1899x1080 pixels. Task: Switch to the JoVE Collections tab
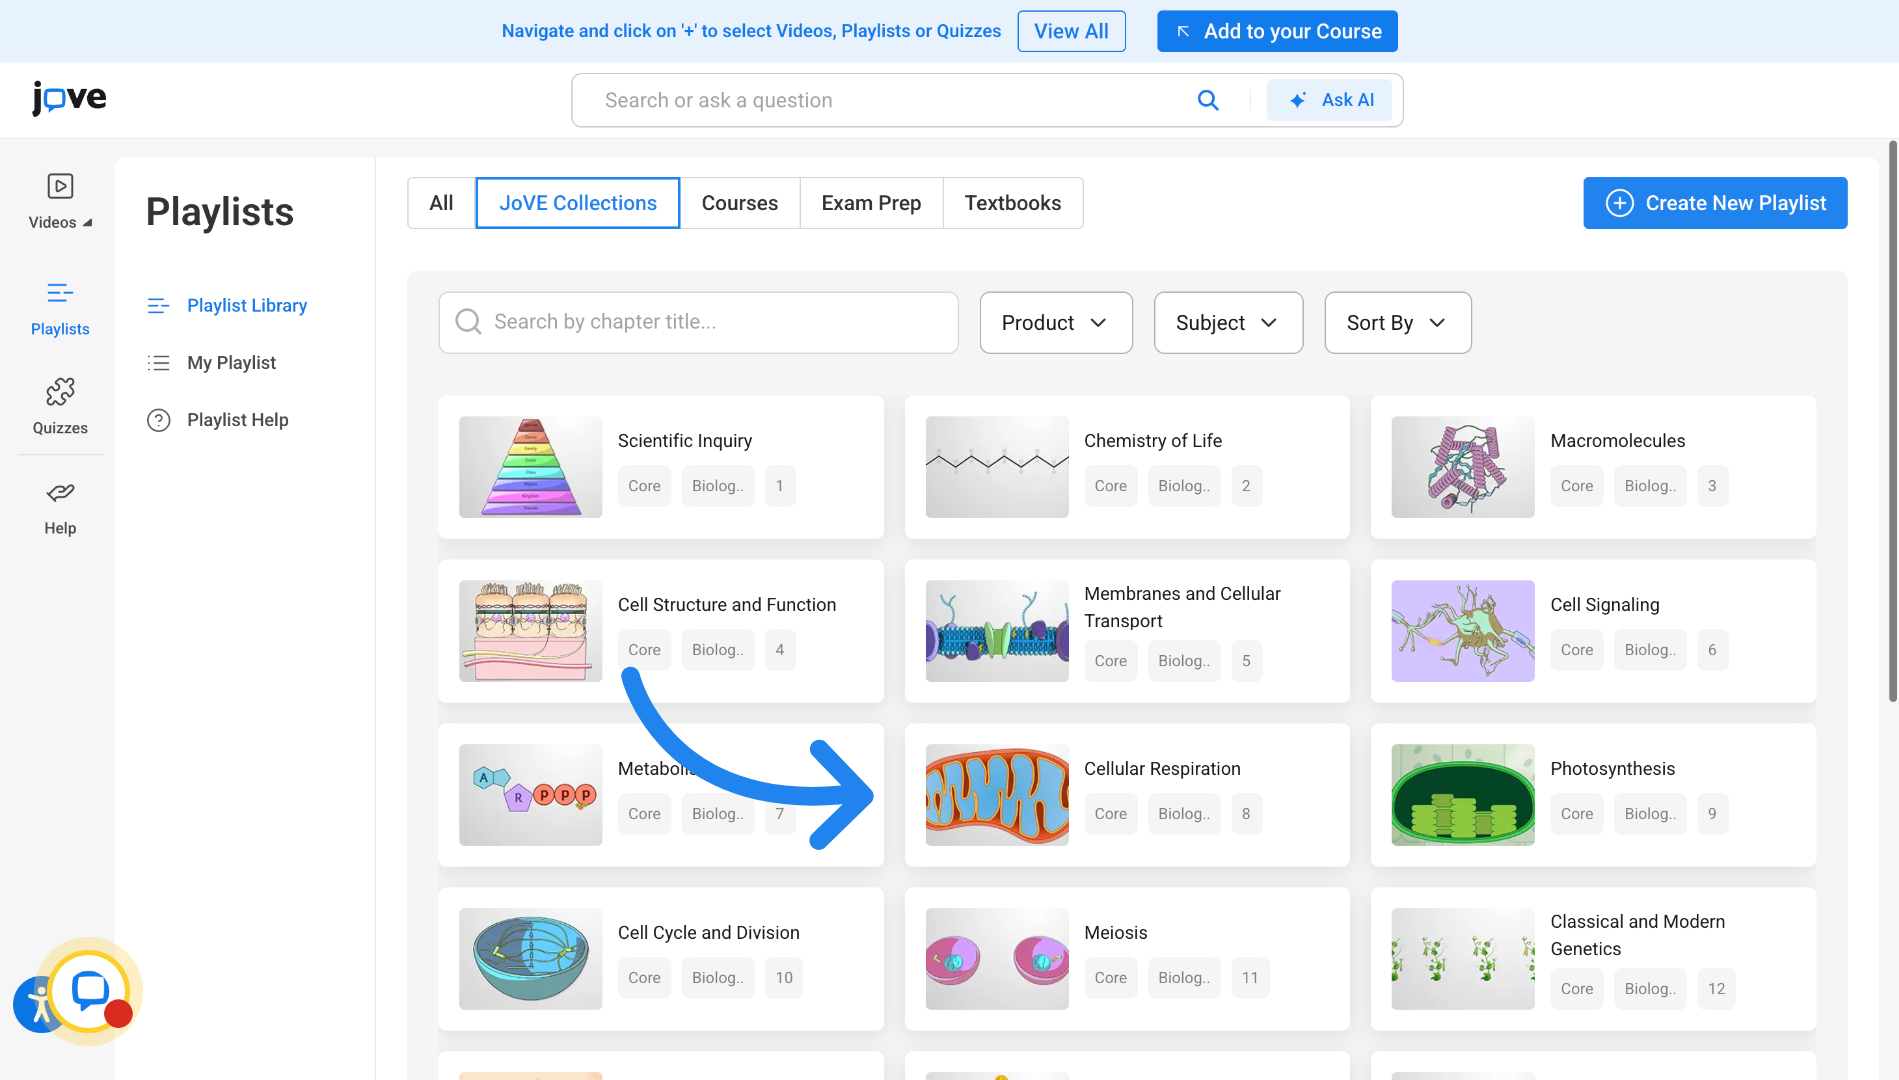tap(578, 203)
